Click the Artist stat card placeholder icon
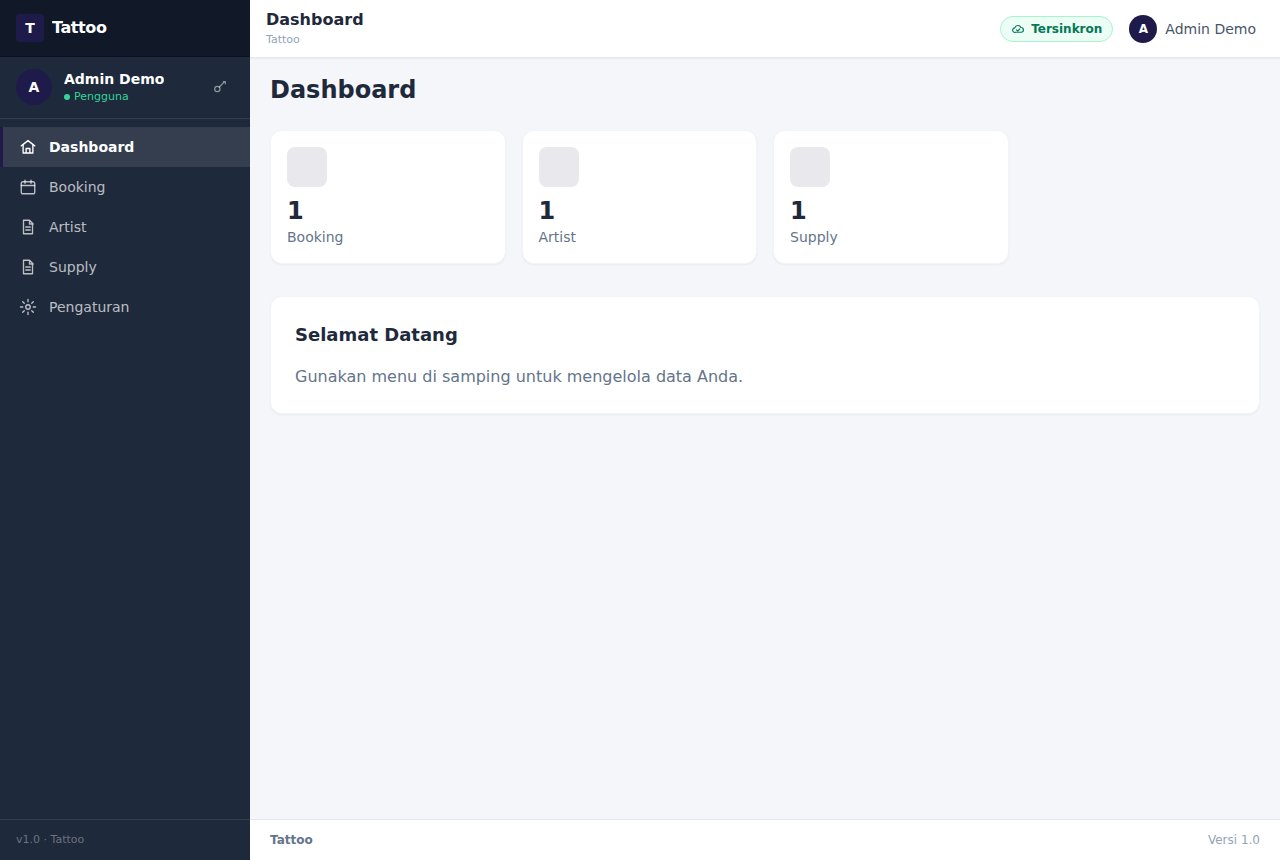 559,167
